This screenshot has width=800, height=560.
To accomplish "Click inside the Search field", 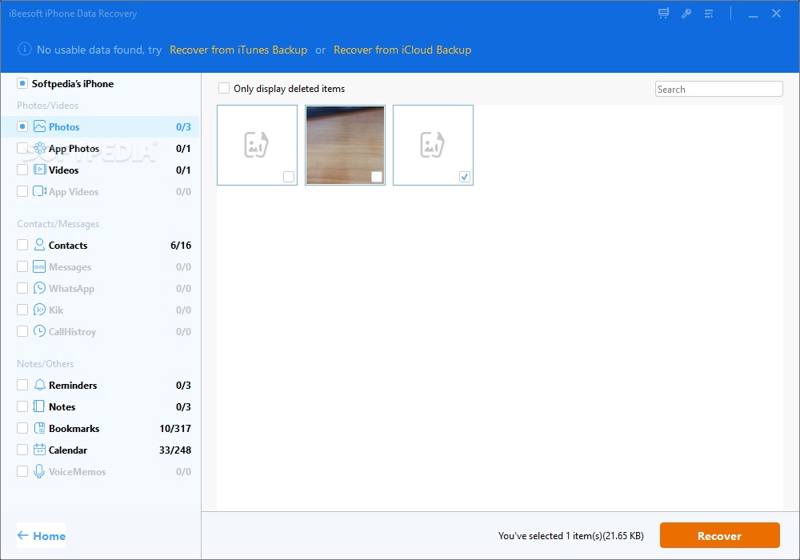I will coord(718,89).
